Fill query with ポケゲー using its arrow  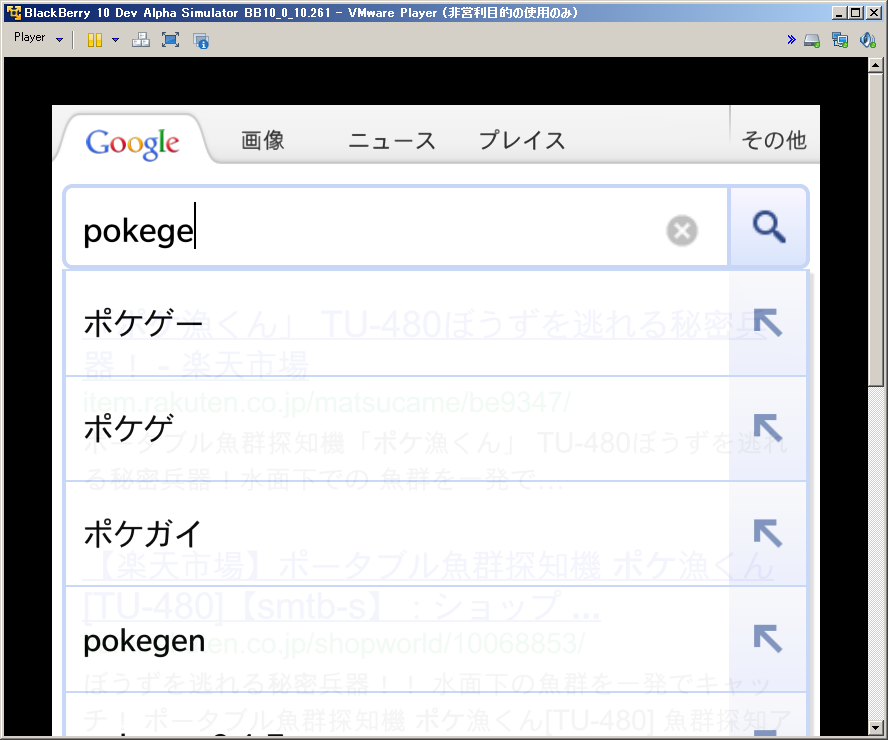[768, 323]
